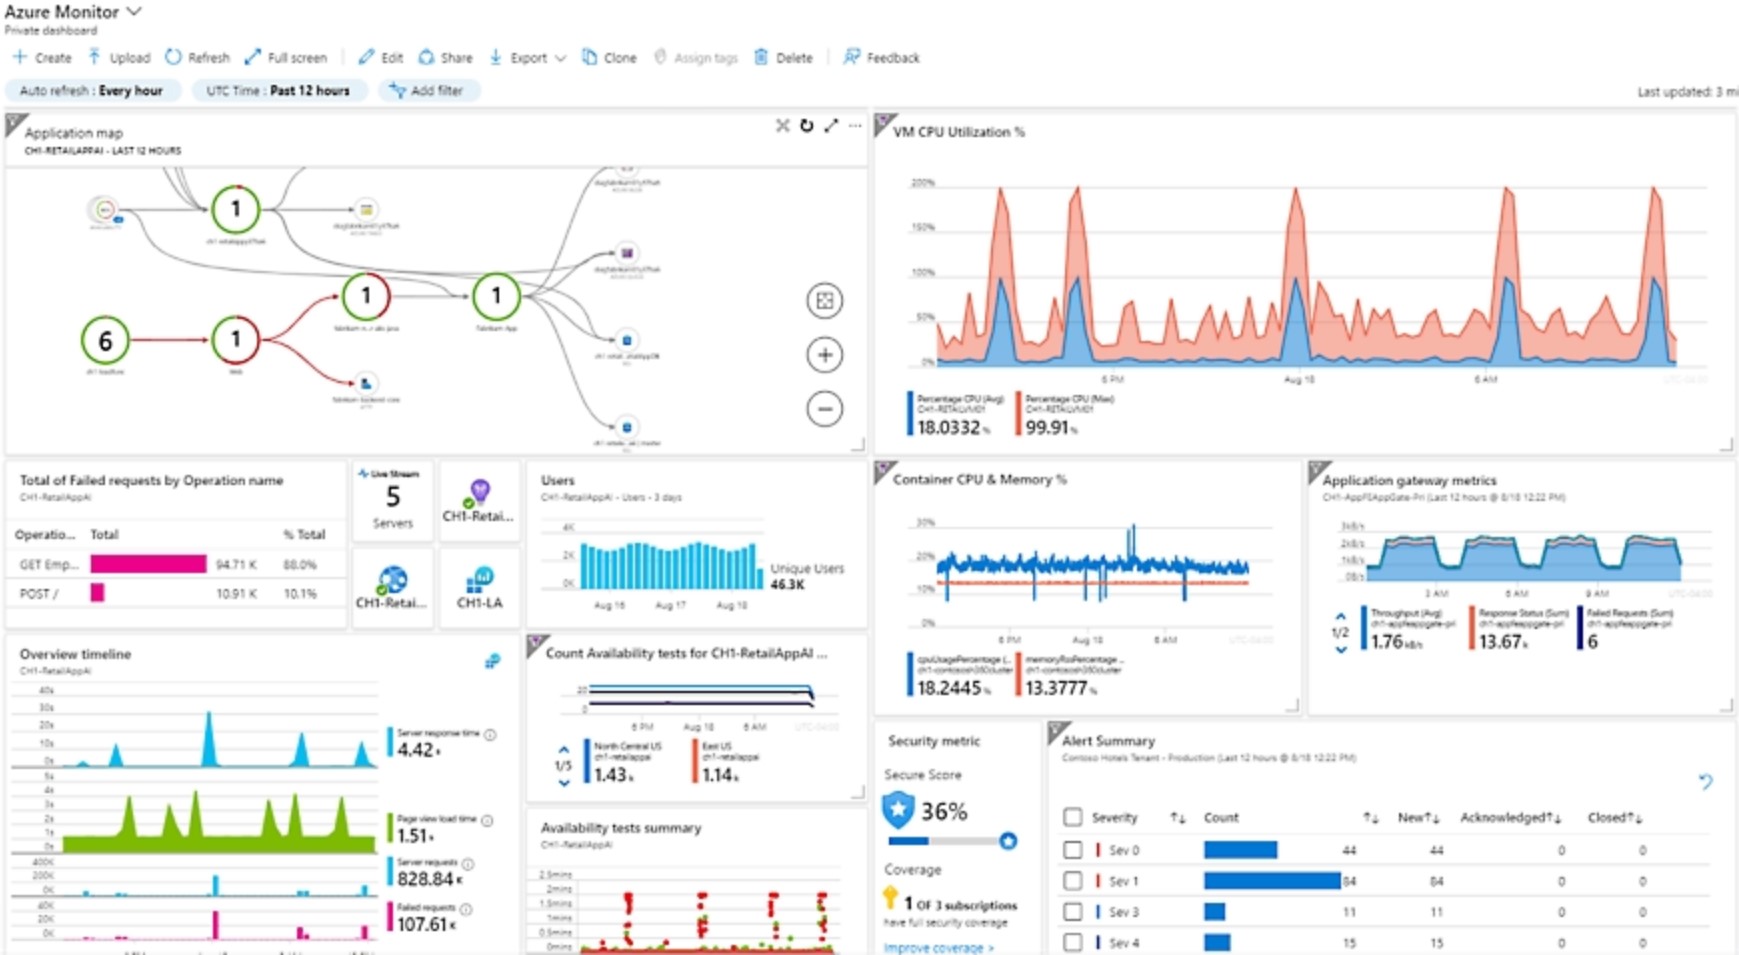Click the POST / operation row

[x=176, y=593]
